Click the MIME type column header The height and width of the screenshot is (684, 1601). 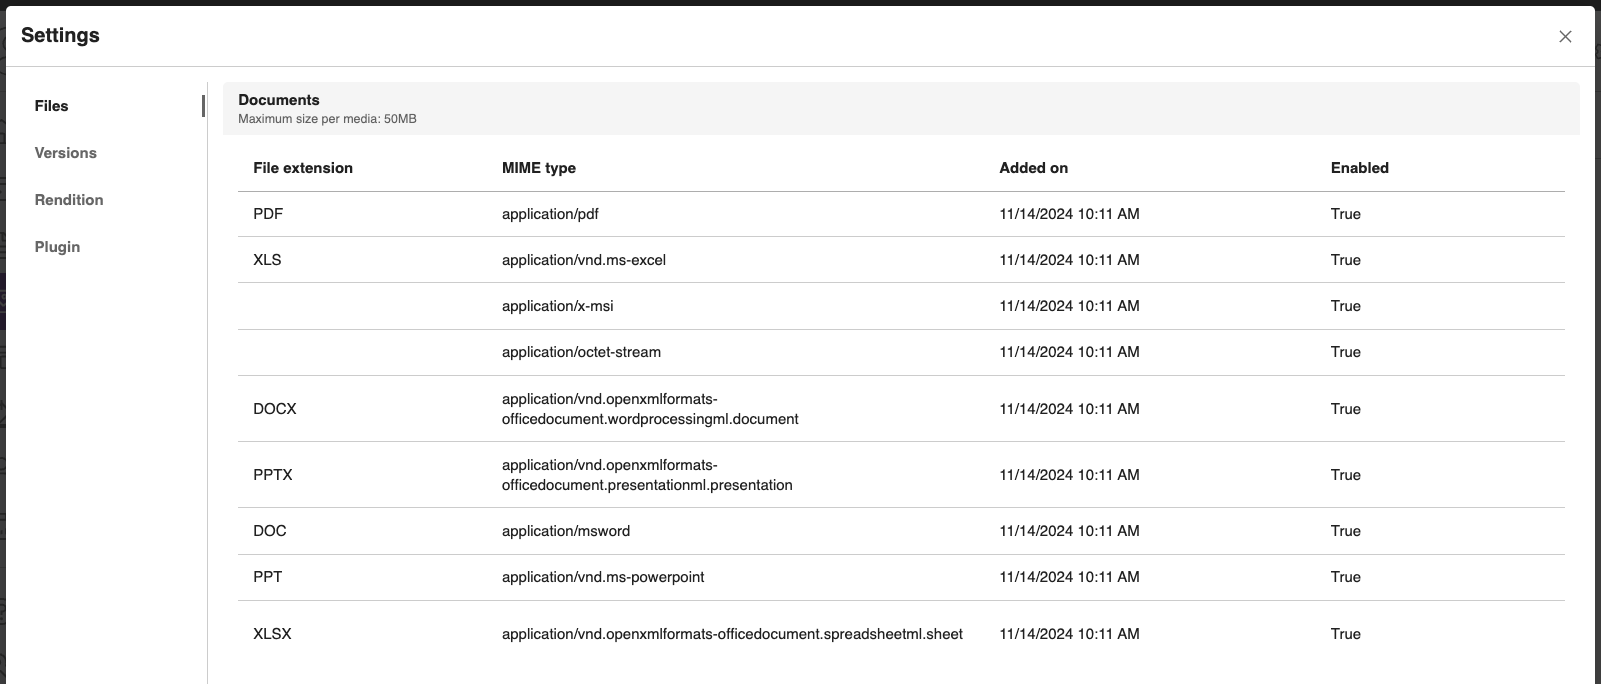539,168
